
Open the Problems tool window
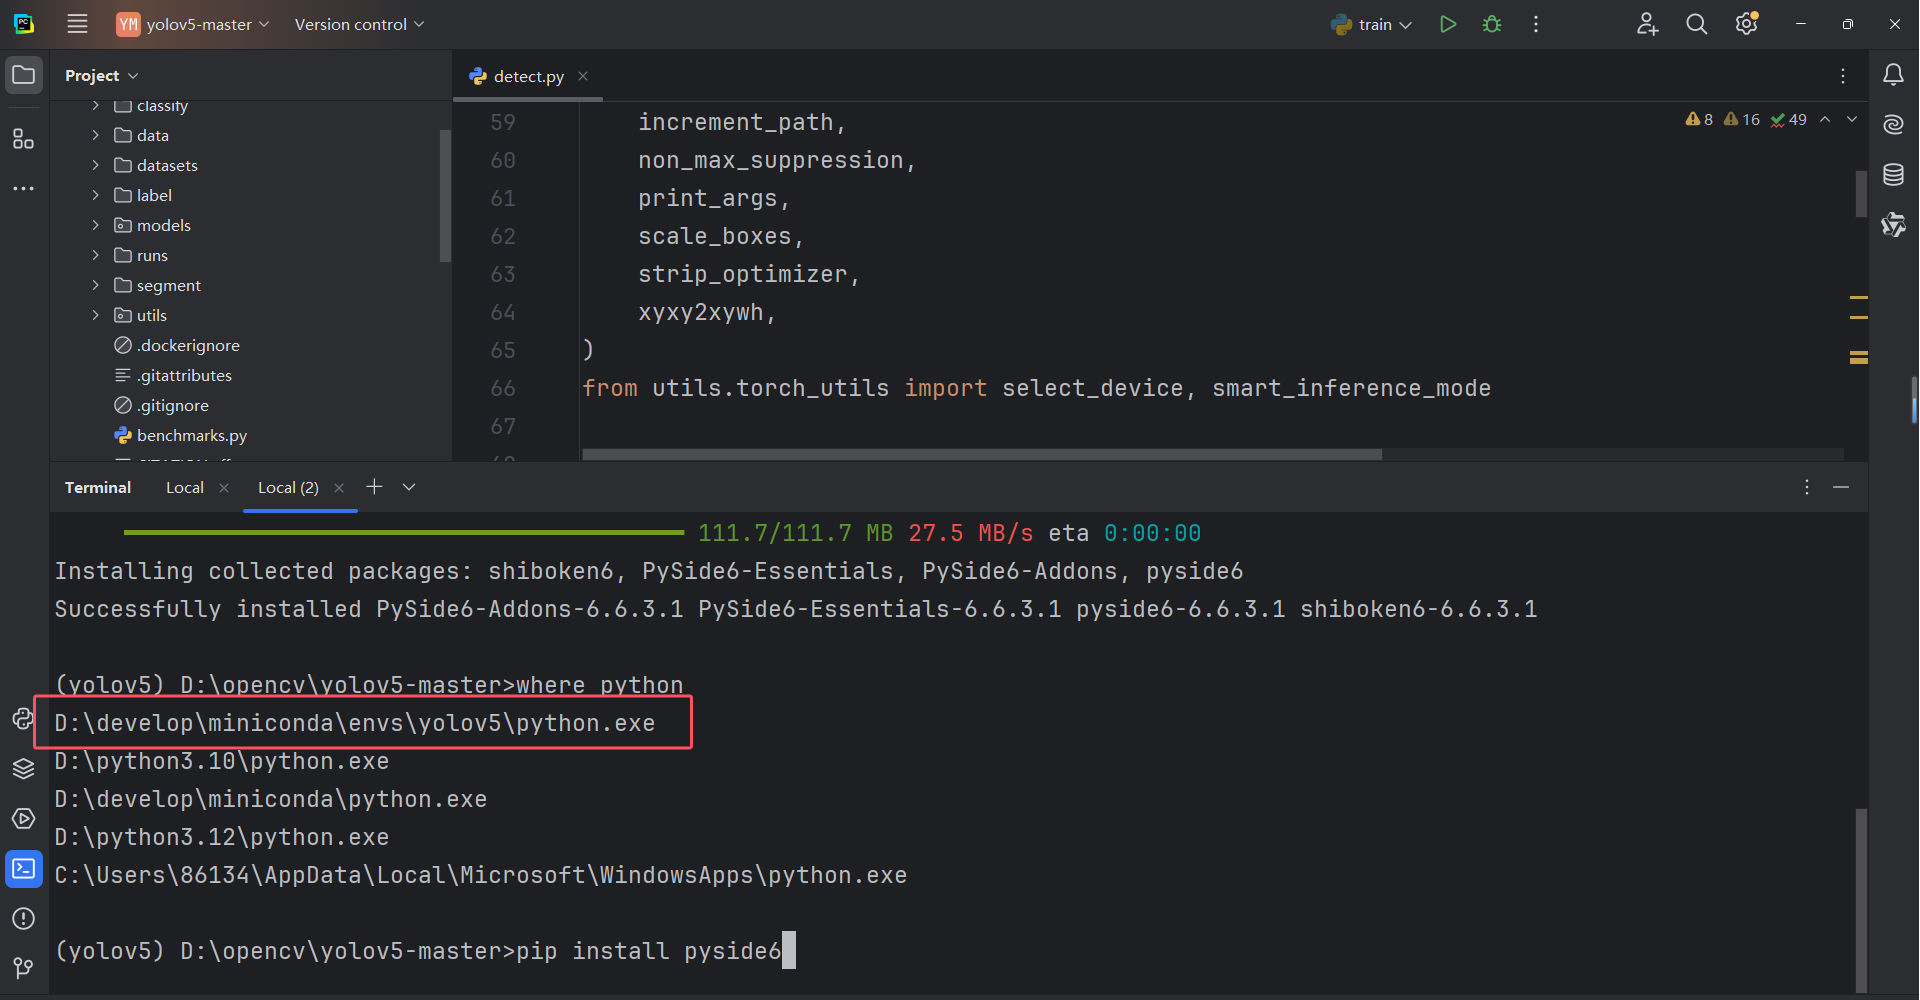(24, 918)
